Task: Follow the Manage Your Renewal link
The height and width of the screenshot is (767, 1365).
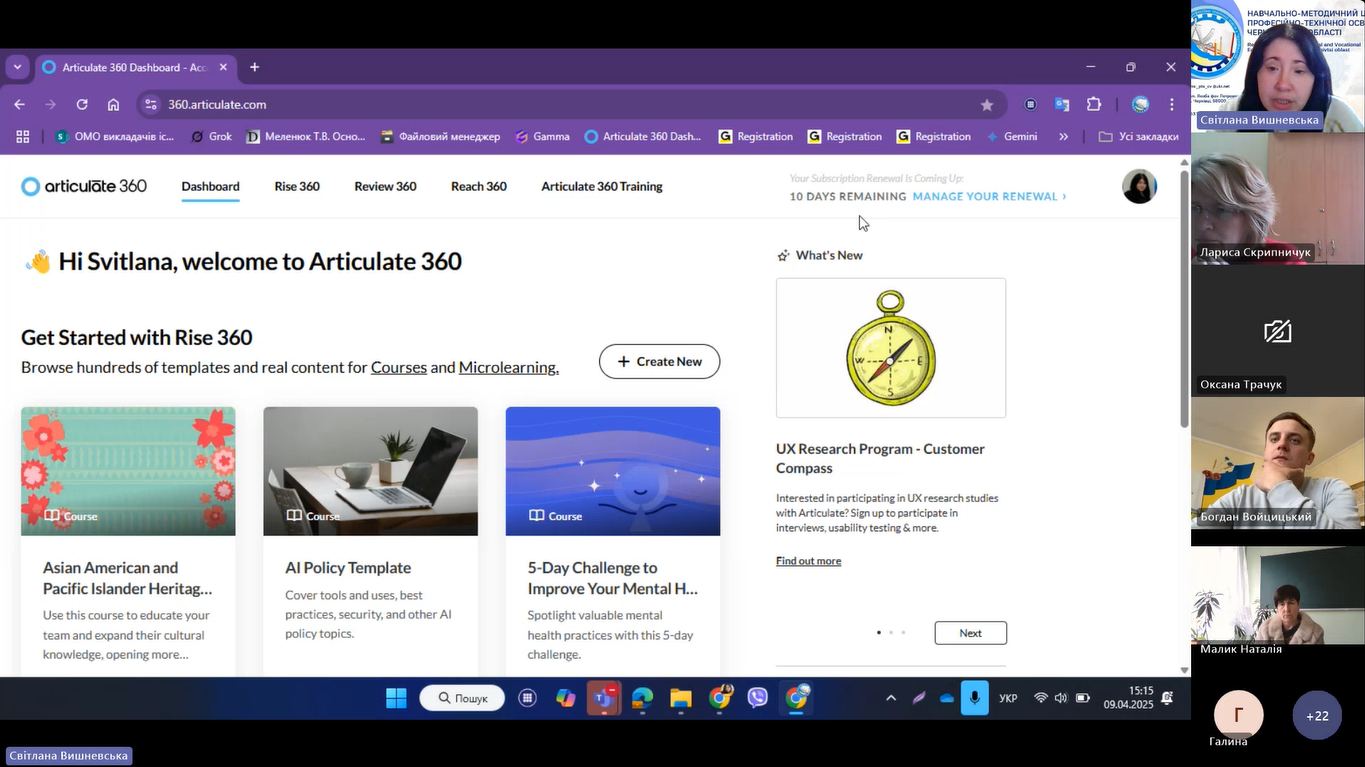Action: [988, 197]
